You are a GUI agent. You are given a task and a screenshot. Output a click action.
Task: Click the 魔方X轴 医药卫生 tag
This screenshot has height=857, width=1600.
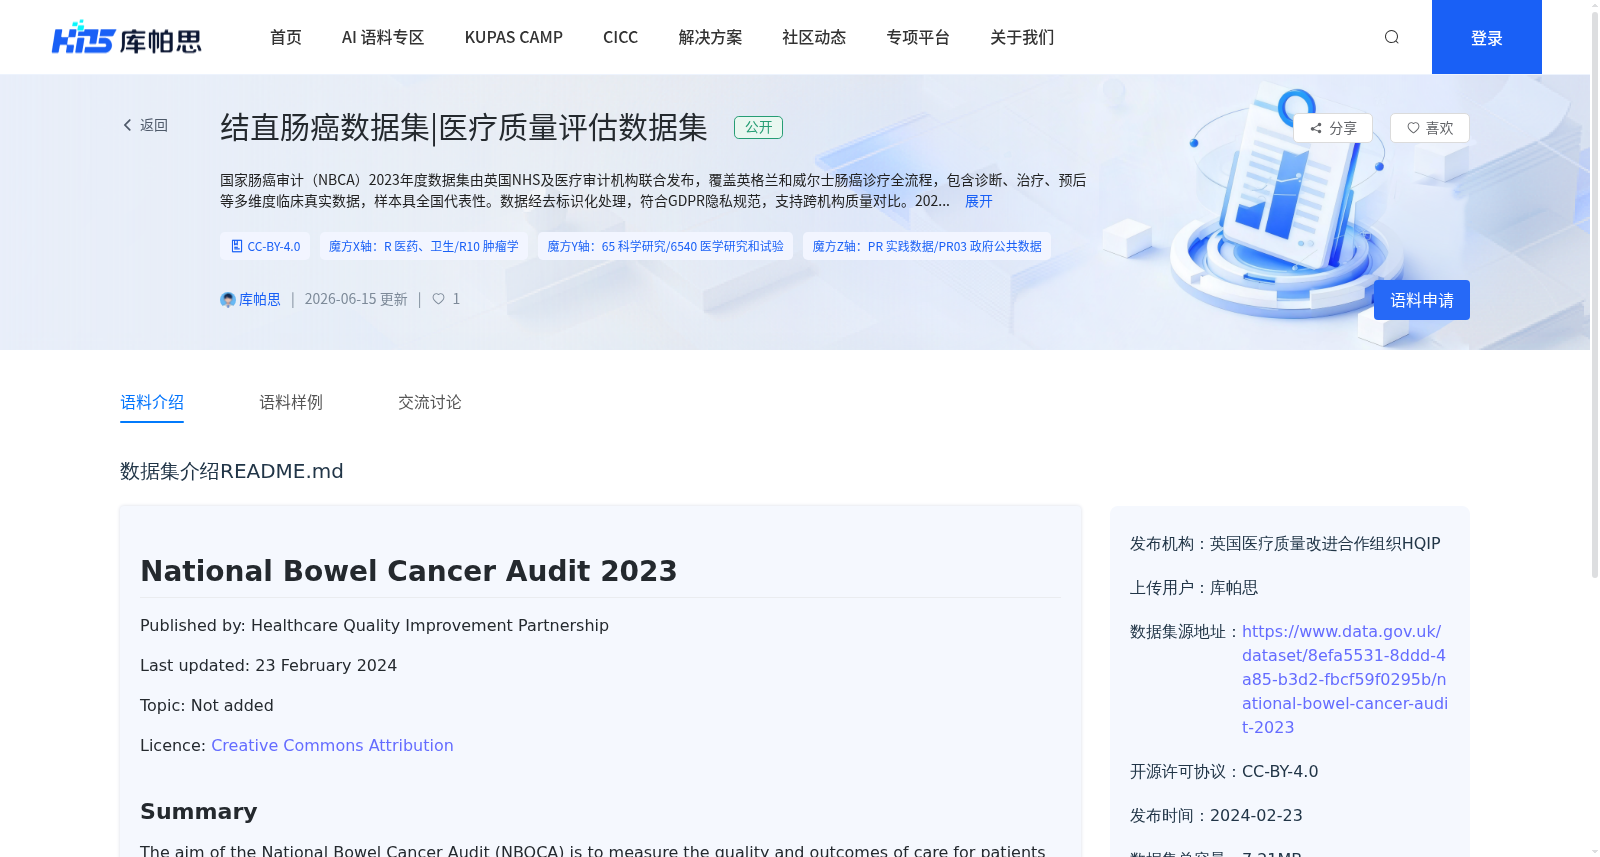(424, 246)
